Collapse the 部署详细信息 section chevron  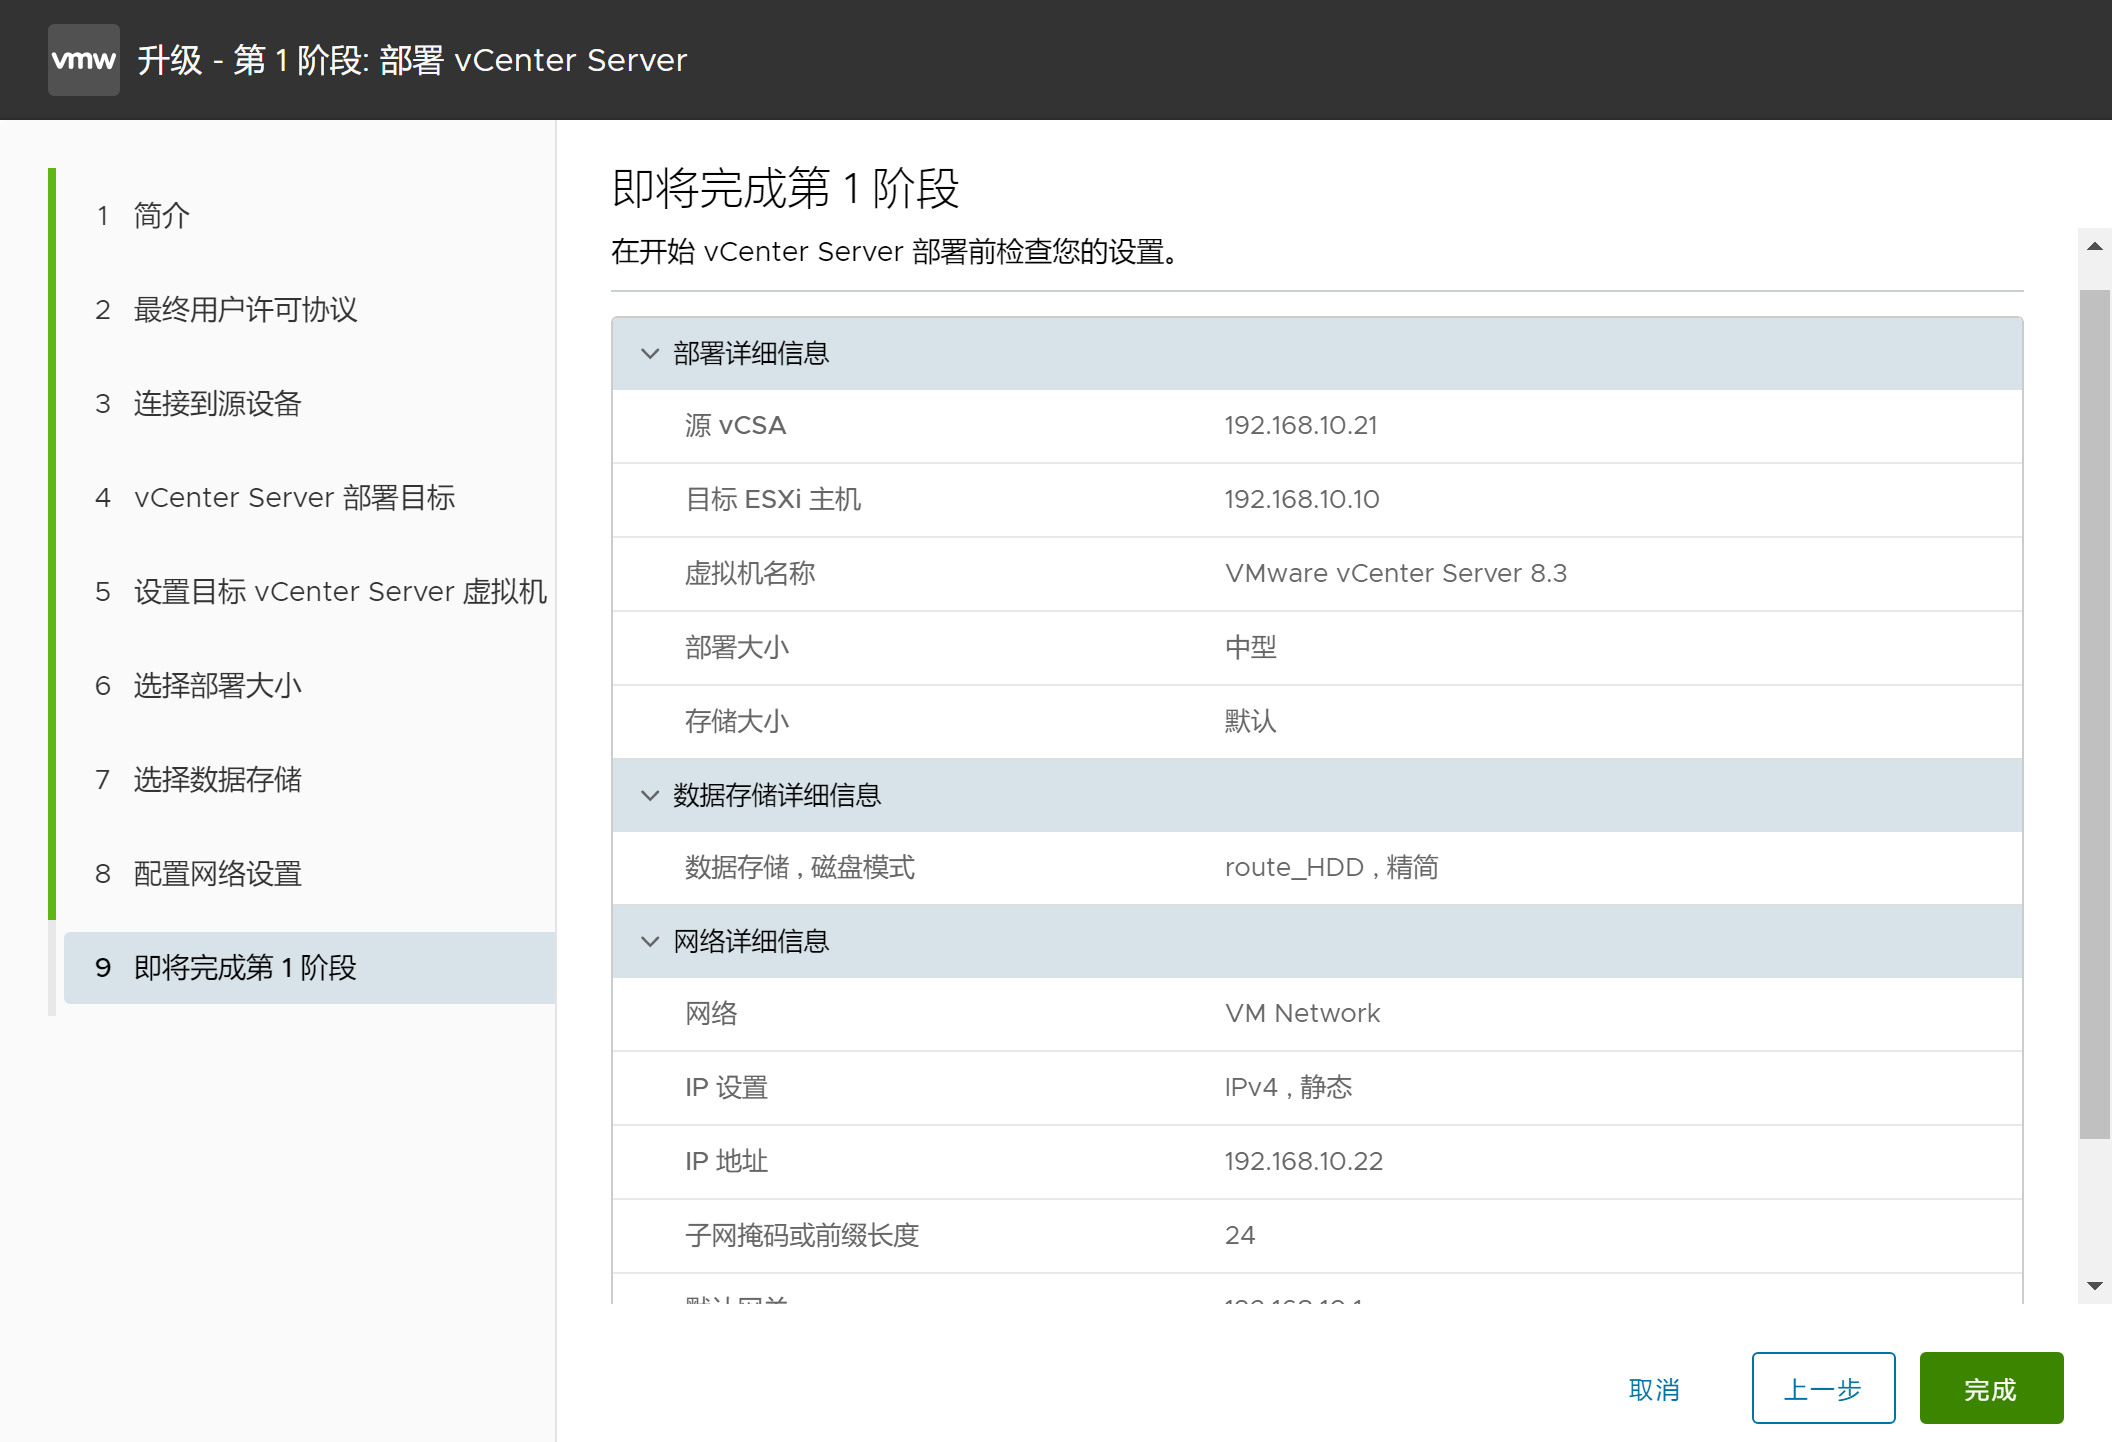[650, 354]
